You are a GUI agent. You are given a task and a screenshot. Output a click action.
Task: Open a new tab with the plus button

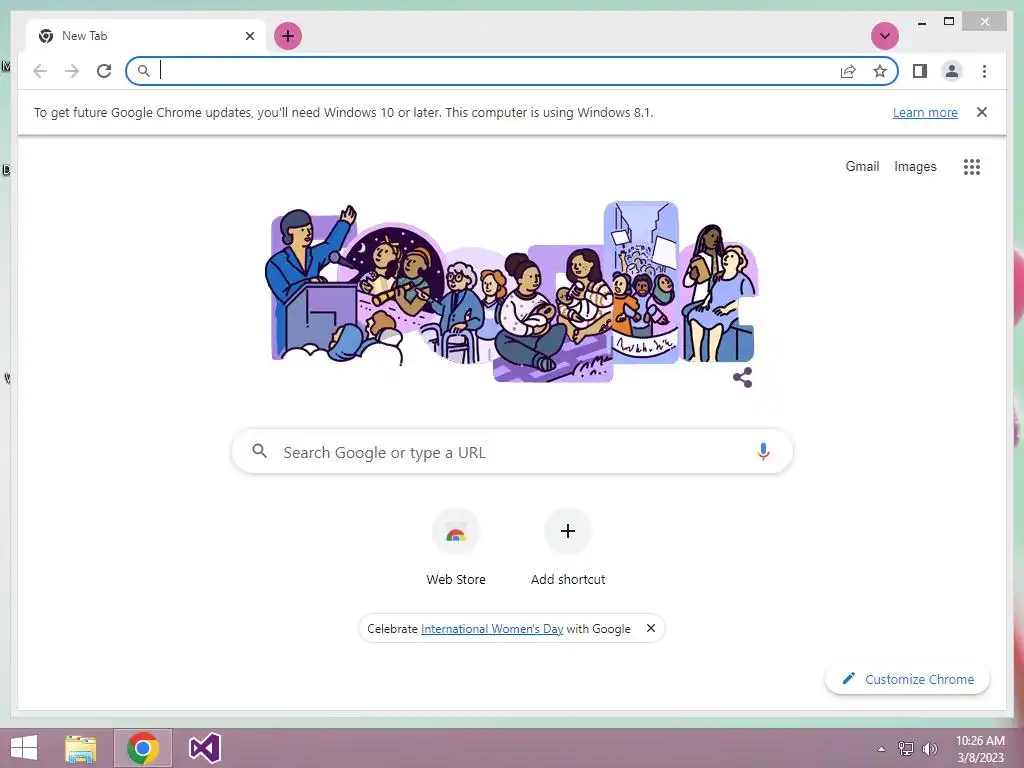coord(287,36)
